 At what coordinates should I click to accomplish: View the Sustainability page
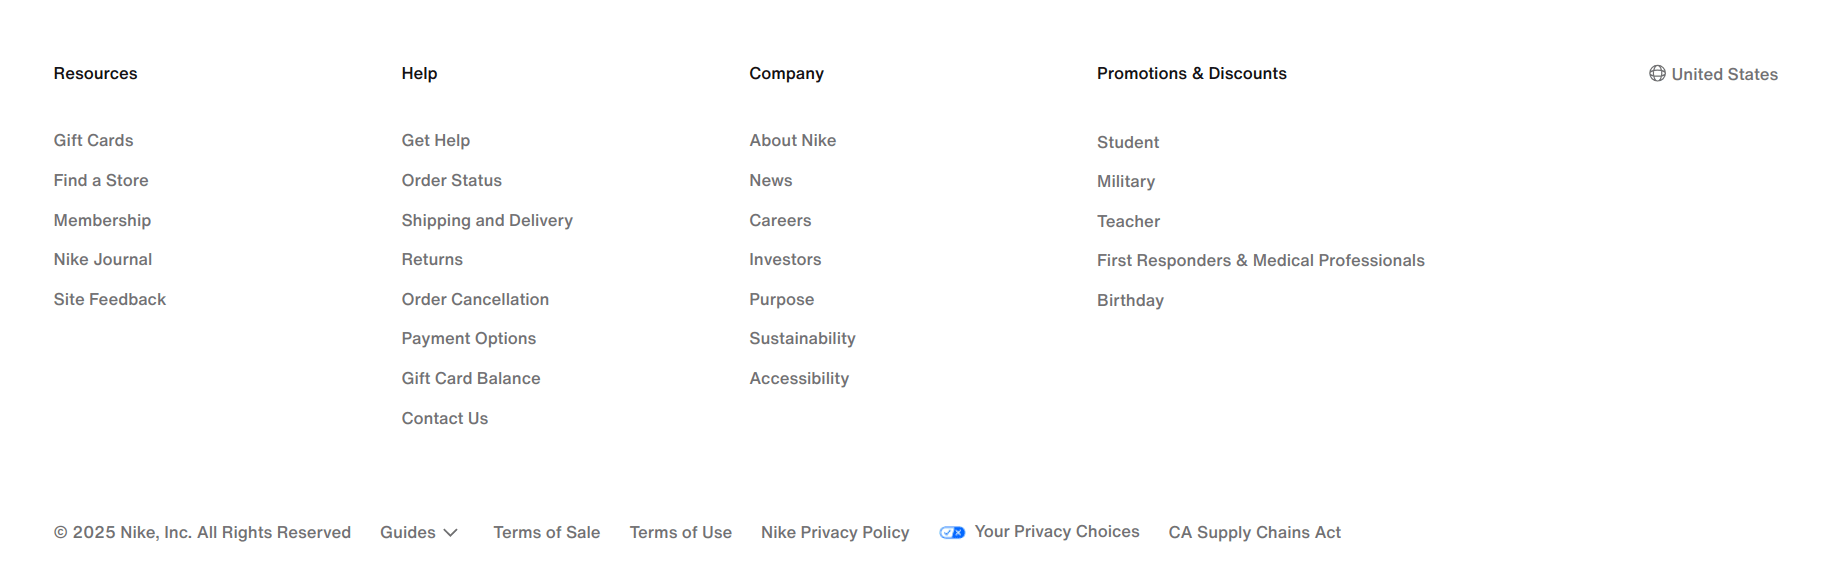tap(802, 339)
